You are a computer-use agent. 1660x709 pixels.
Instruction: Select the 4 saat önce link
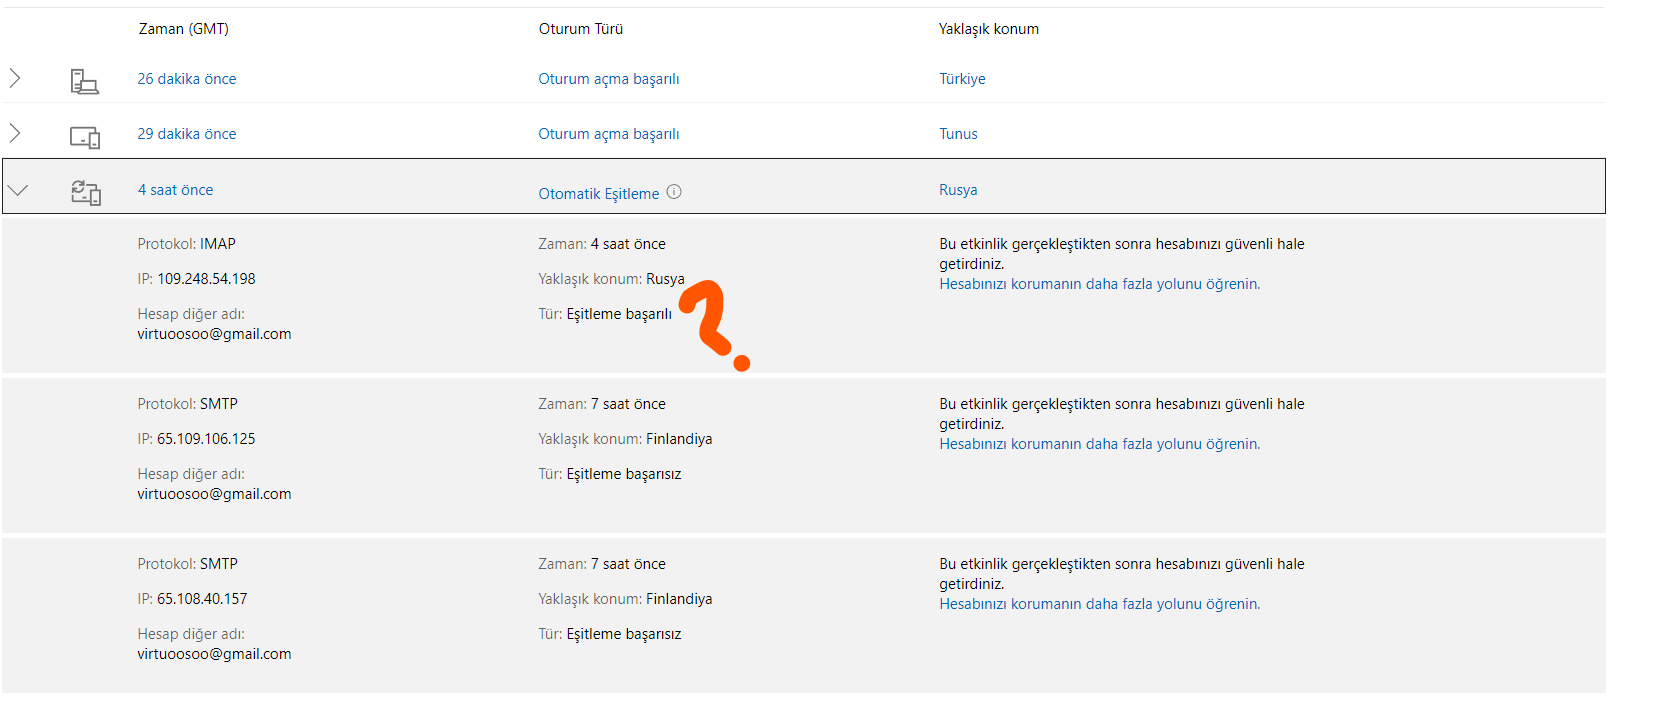click(175, 190)
